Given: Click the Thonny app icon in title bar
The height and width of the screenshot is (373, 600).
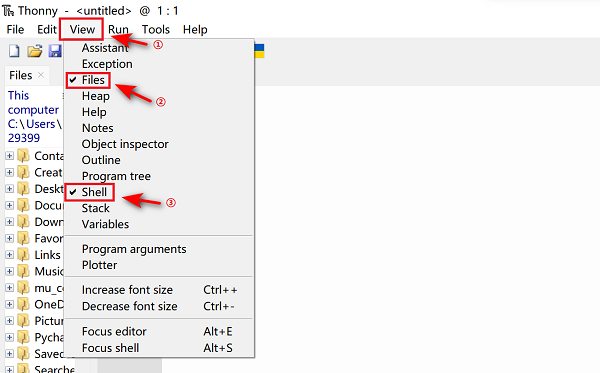Looking at the screenshot, I should coord(8,11).
